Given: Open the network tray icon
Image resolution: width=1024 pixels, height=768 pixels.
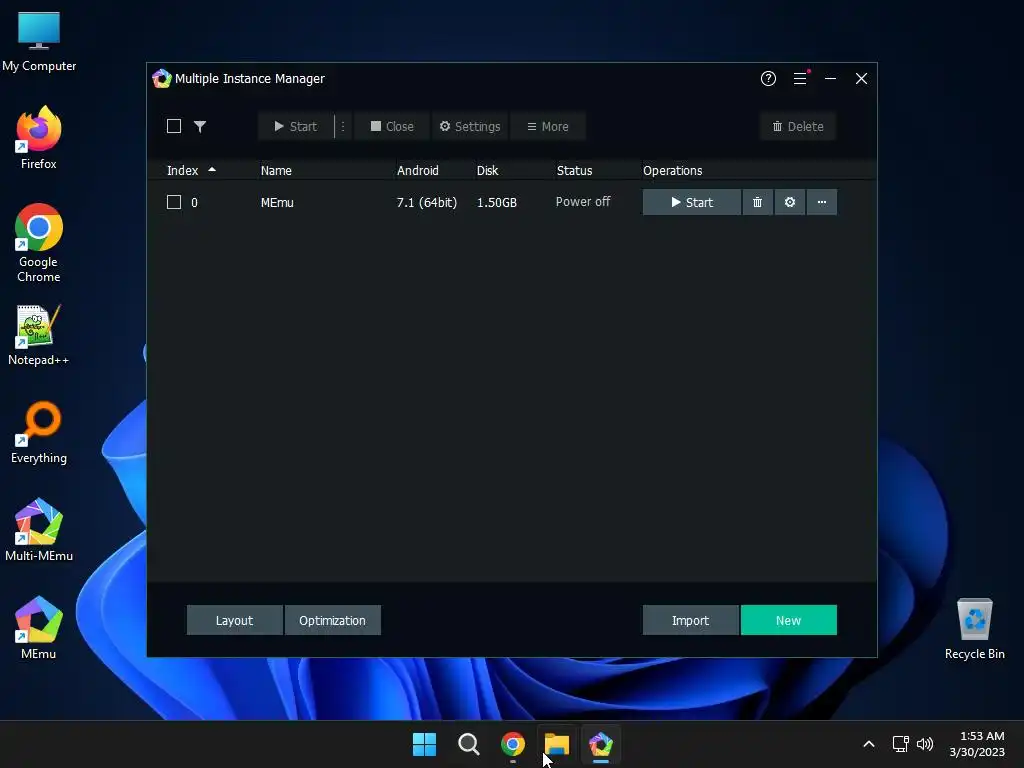Looking at the screenshot, I should (x=901, y=744).
